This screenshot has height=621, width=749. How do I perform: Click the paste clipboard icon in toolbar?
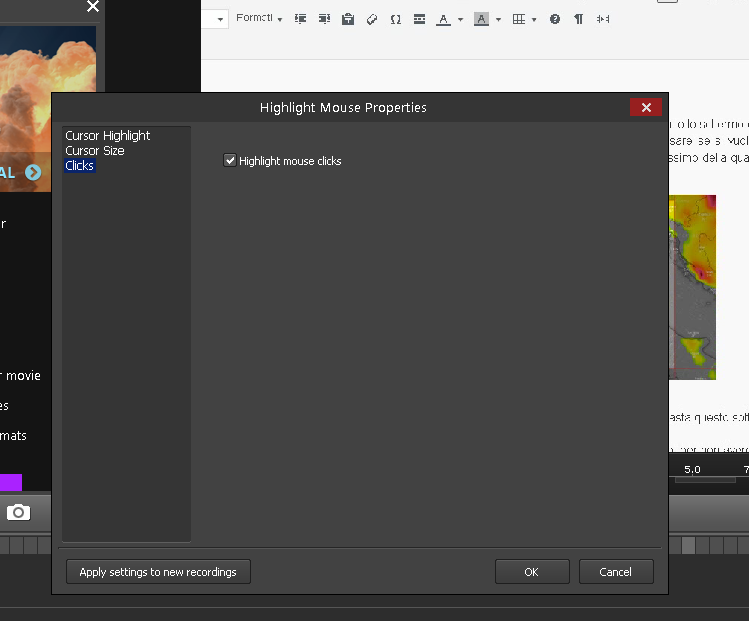point(348,19)
